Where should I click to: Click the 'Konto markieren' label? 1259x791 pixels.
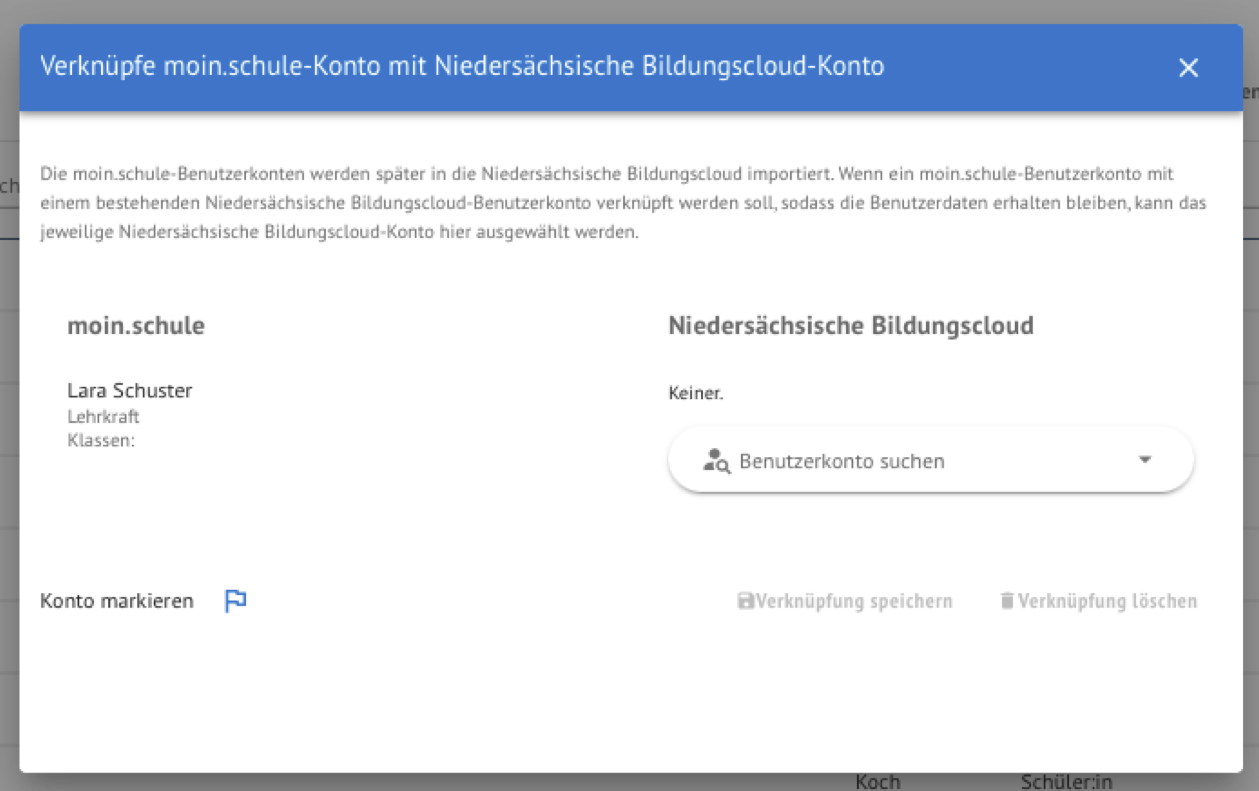pos(117,602)
